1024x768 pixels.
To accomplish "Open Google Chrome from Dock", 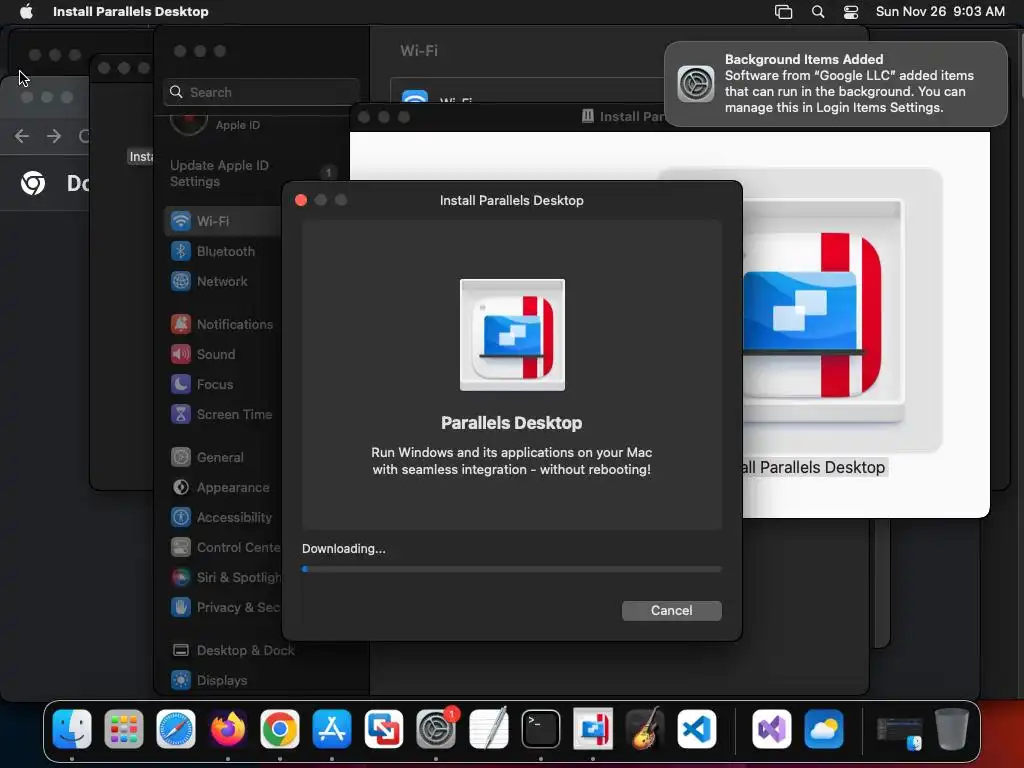I will (x=280, y=729).
